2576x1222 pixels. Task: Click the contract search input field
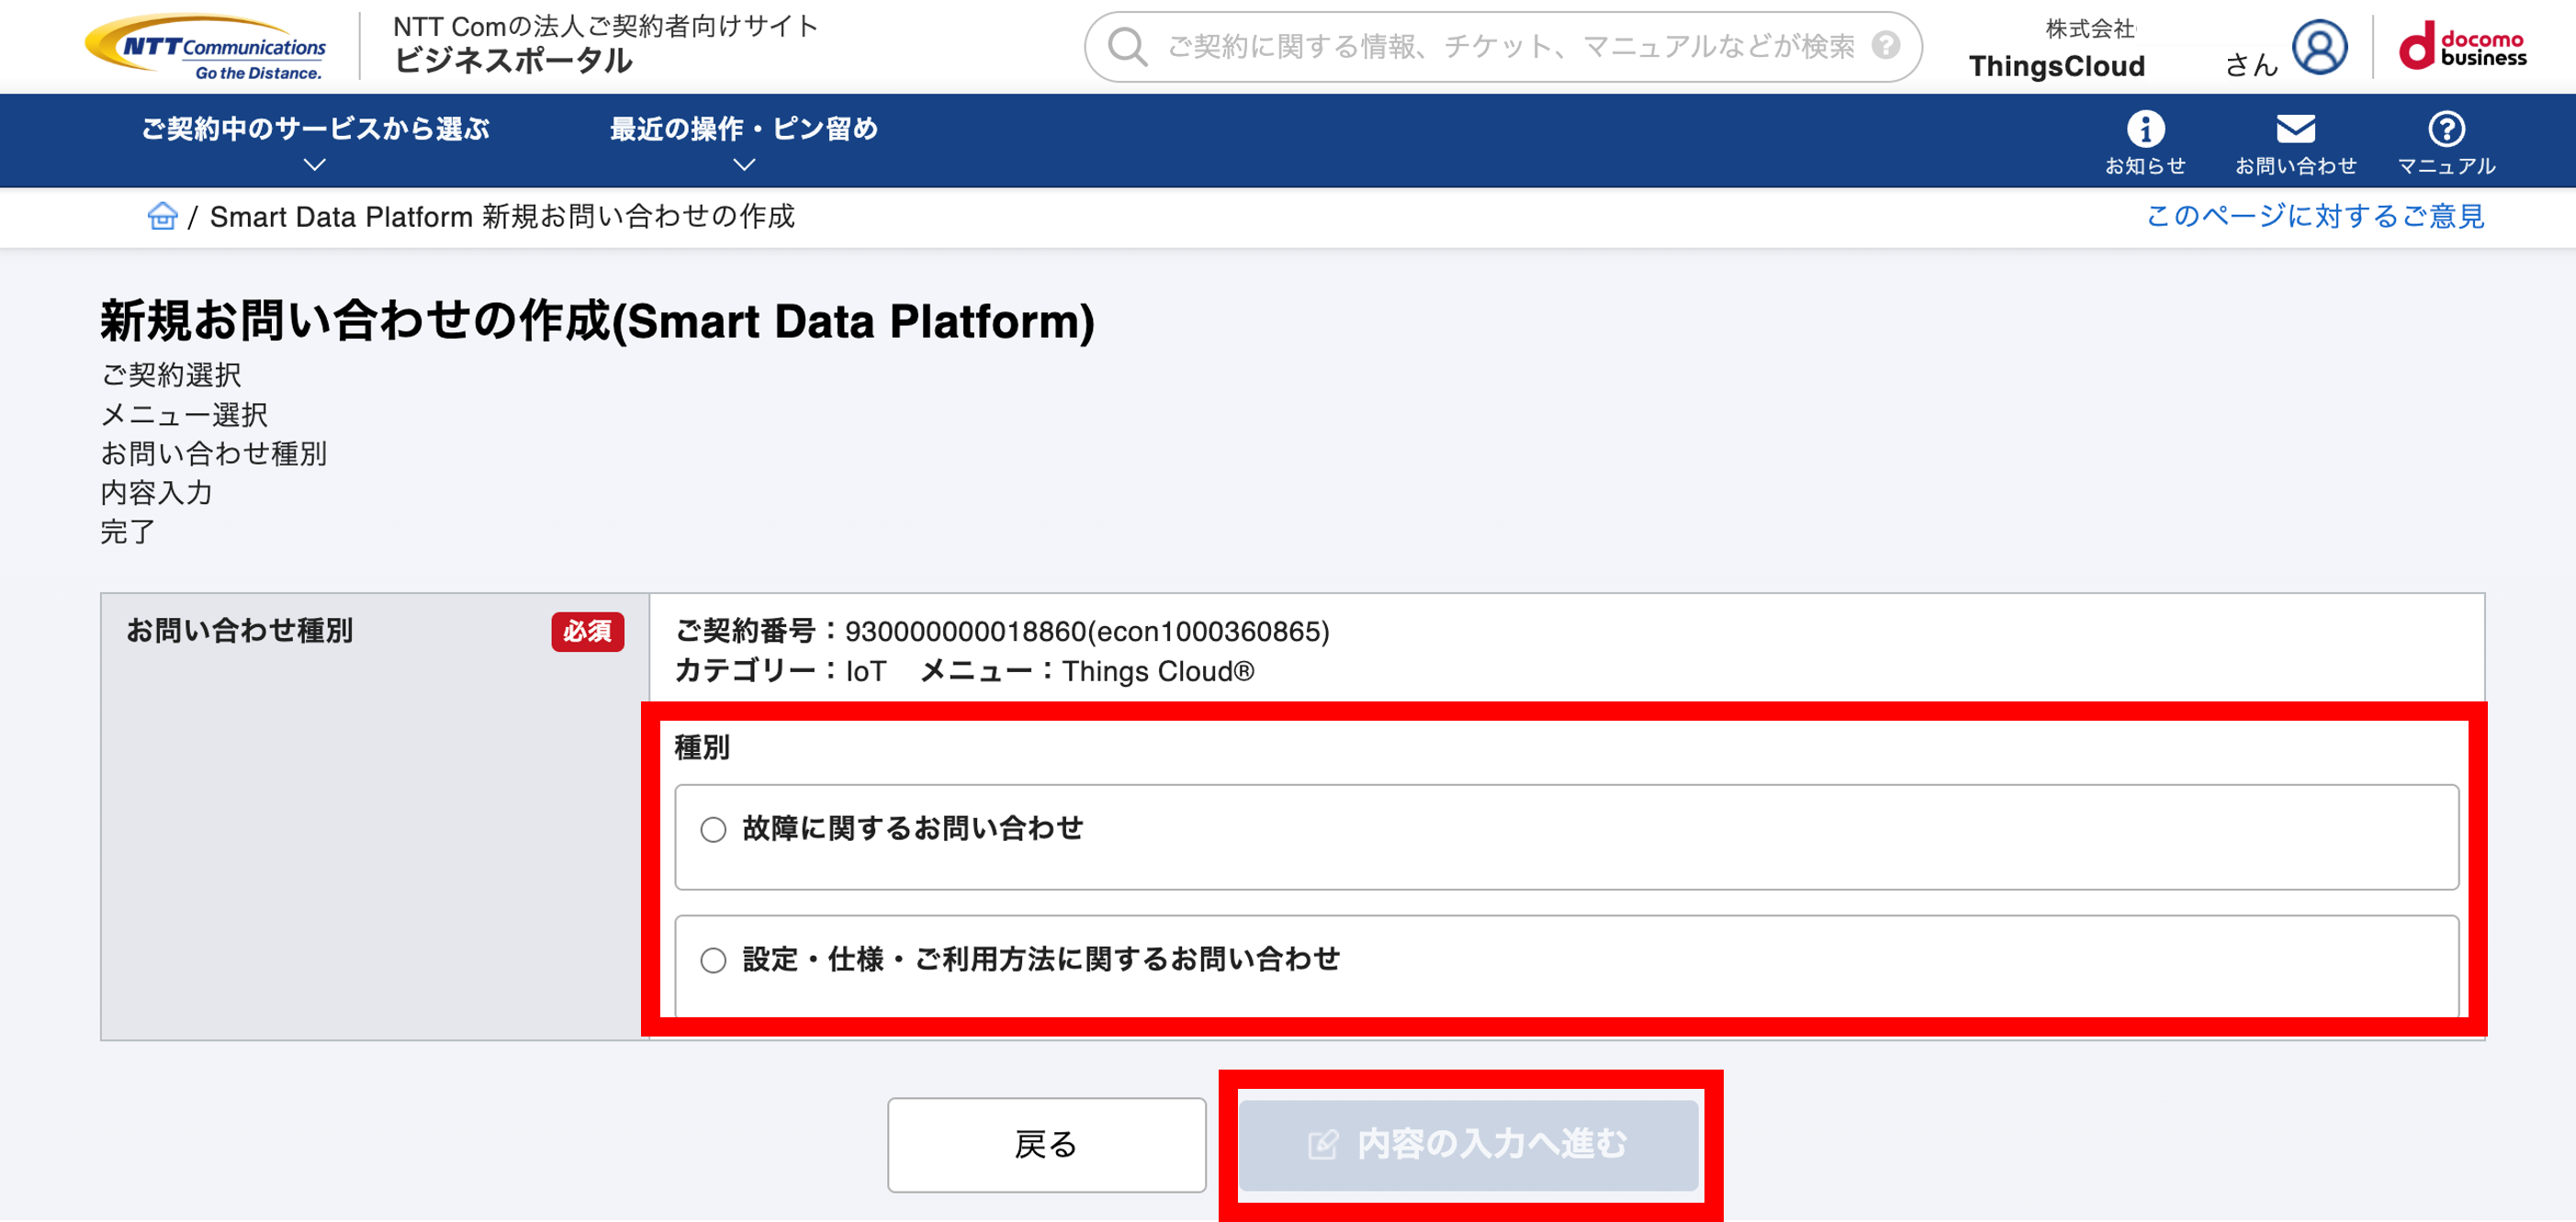pos(1503,46)
